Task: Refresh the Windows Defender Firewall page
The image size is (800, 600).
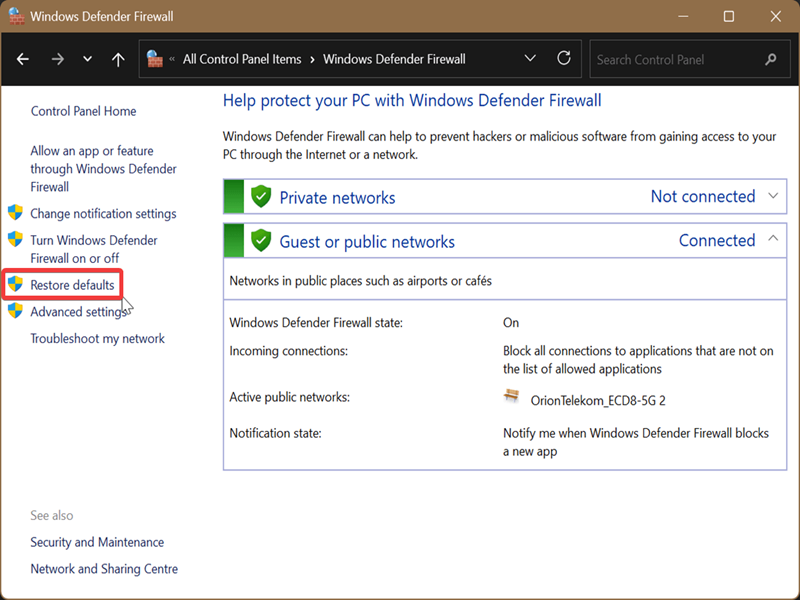Action: pyautogui.click(x=564, y=58)
